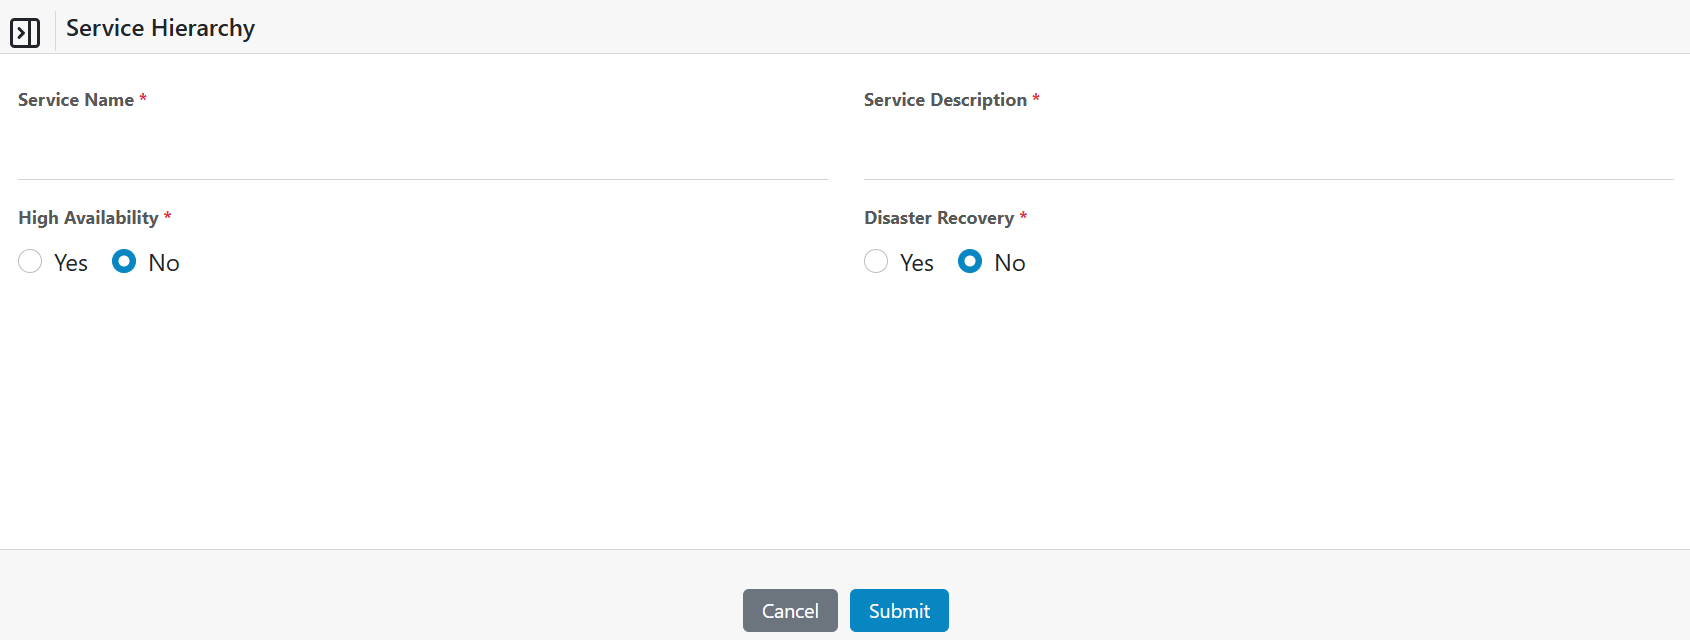The height and width of the screenshot is (640, 1690).
Task: Select Yes radio circle for Disaster Recovery
Action: coord(876,262)
